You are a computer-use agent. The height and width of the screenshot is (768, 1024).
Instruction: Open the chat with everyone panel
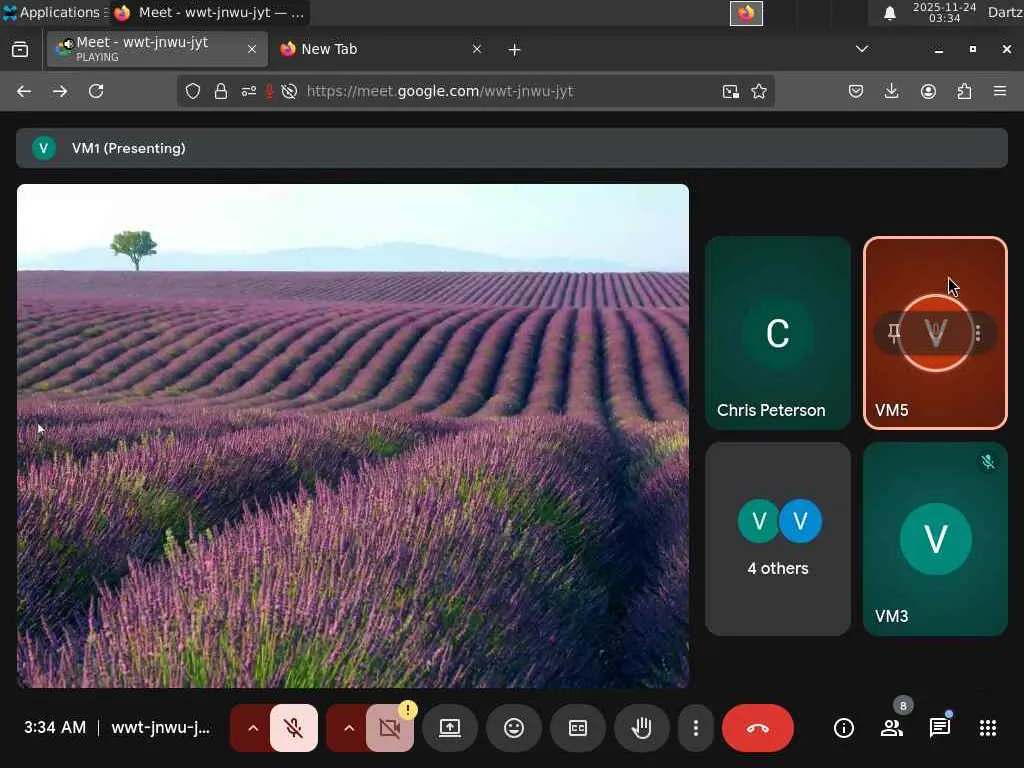pos(940,728)
